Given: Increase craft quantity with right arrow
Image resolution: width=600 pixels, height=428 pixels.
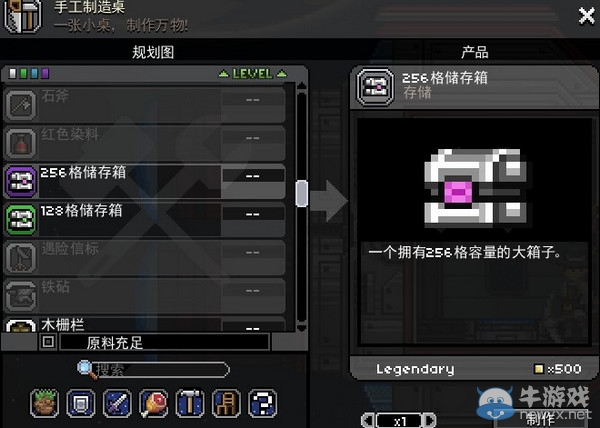Looking at the screenshot, I should tap(430, 420).
